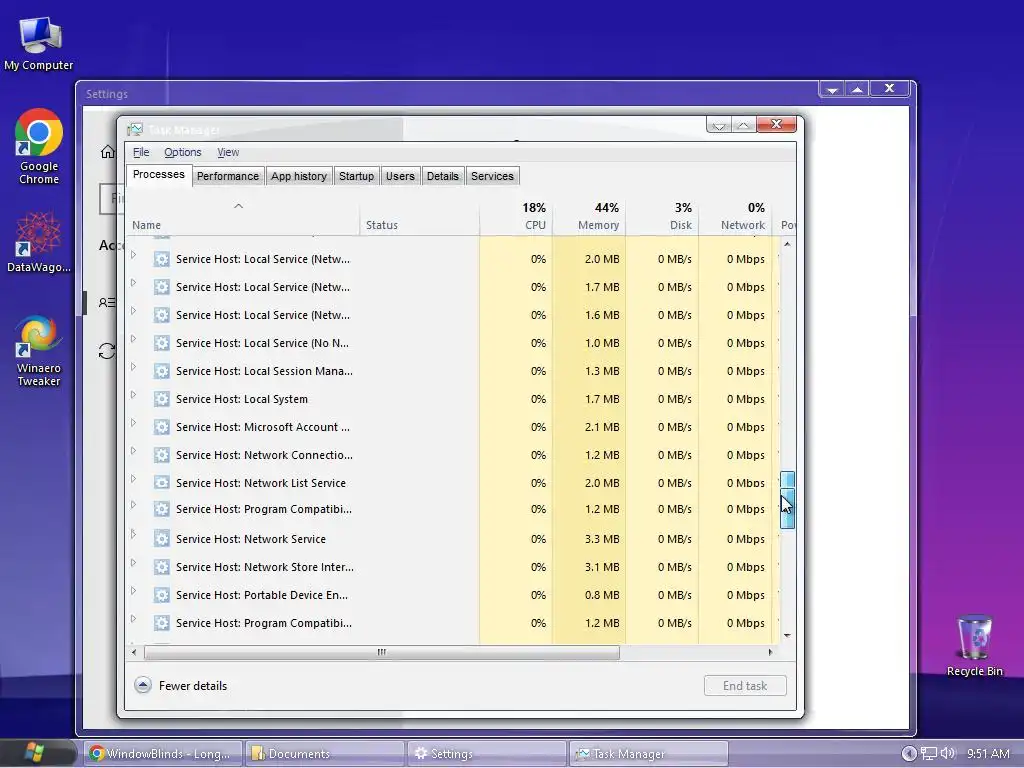Click the gear icon of Service Host: Local System
The image size is (1024, 768).
161,399
